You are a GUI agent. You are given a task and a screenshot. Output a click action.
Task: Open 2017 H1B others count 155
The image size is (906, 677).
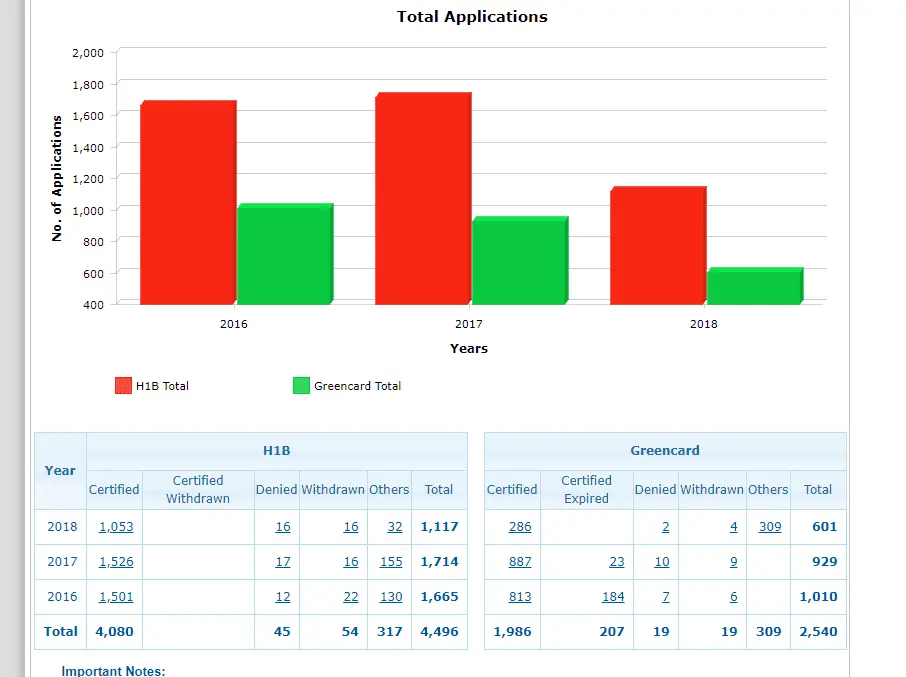pyautogui.click(x=391, y=562)
